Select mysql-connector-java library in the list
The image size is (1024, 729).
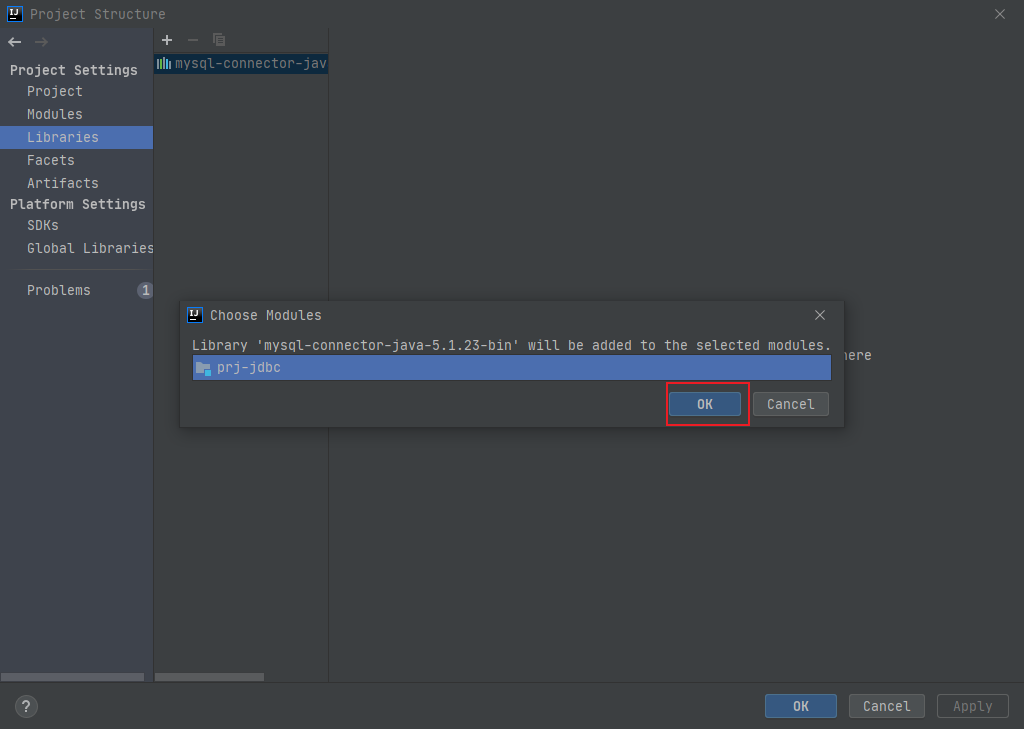pos(241,63)
